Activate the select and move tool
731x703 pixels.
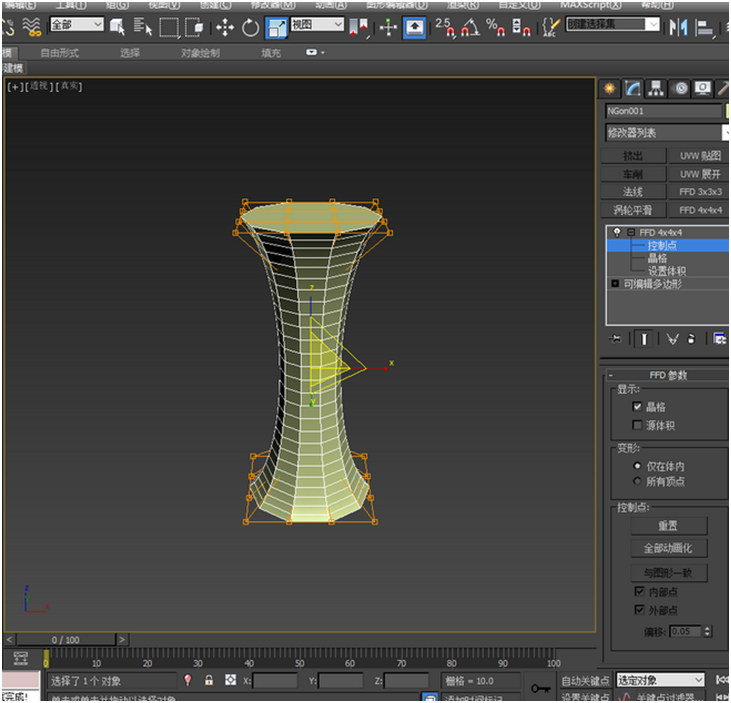225,28
